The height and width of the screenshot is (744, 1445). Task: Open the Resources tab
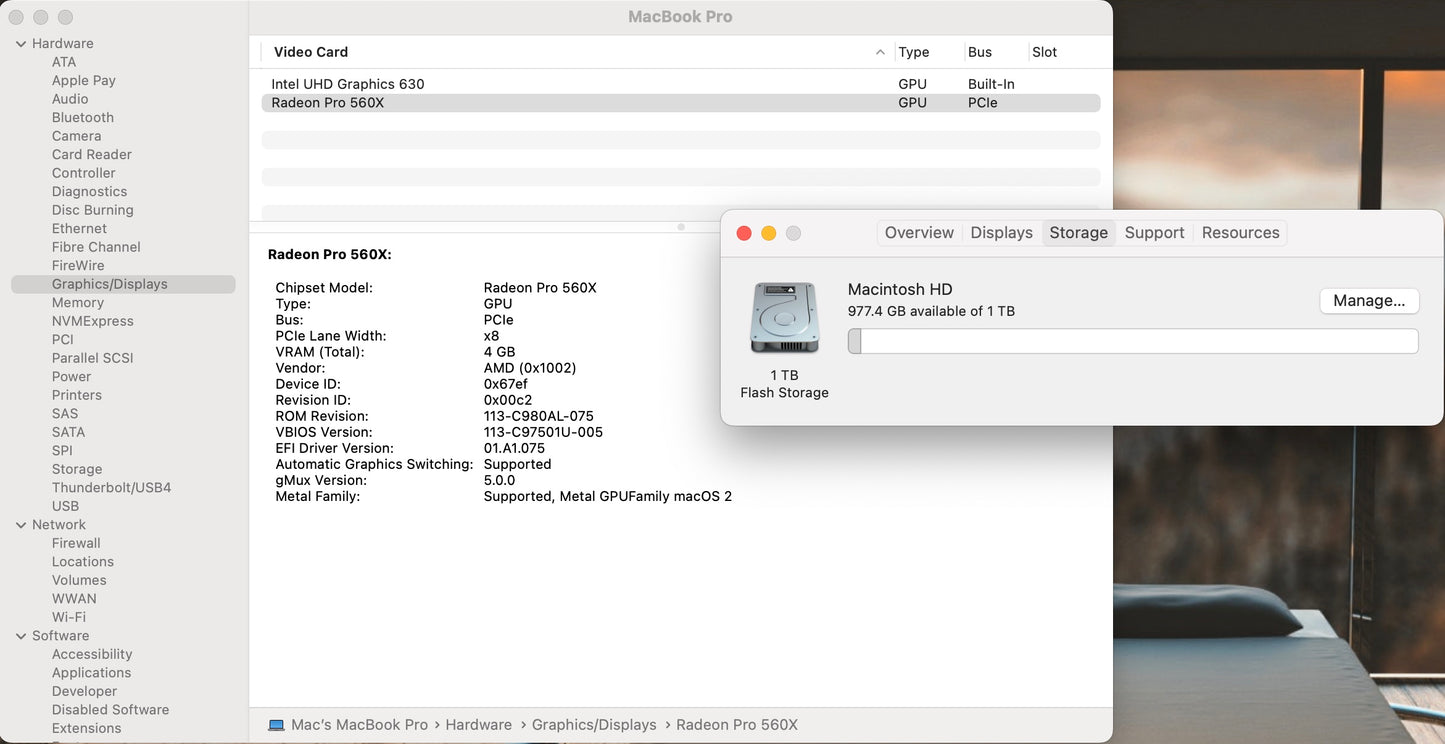(1240, 232)
